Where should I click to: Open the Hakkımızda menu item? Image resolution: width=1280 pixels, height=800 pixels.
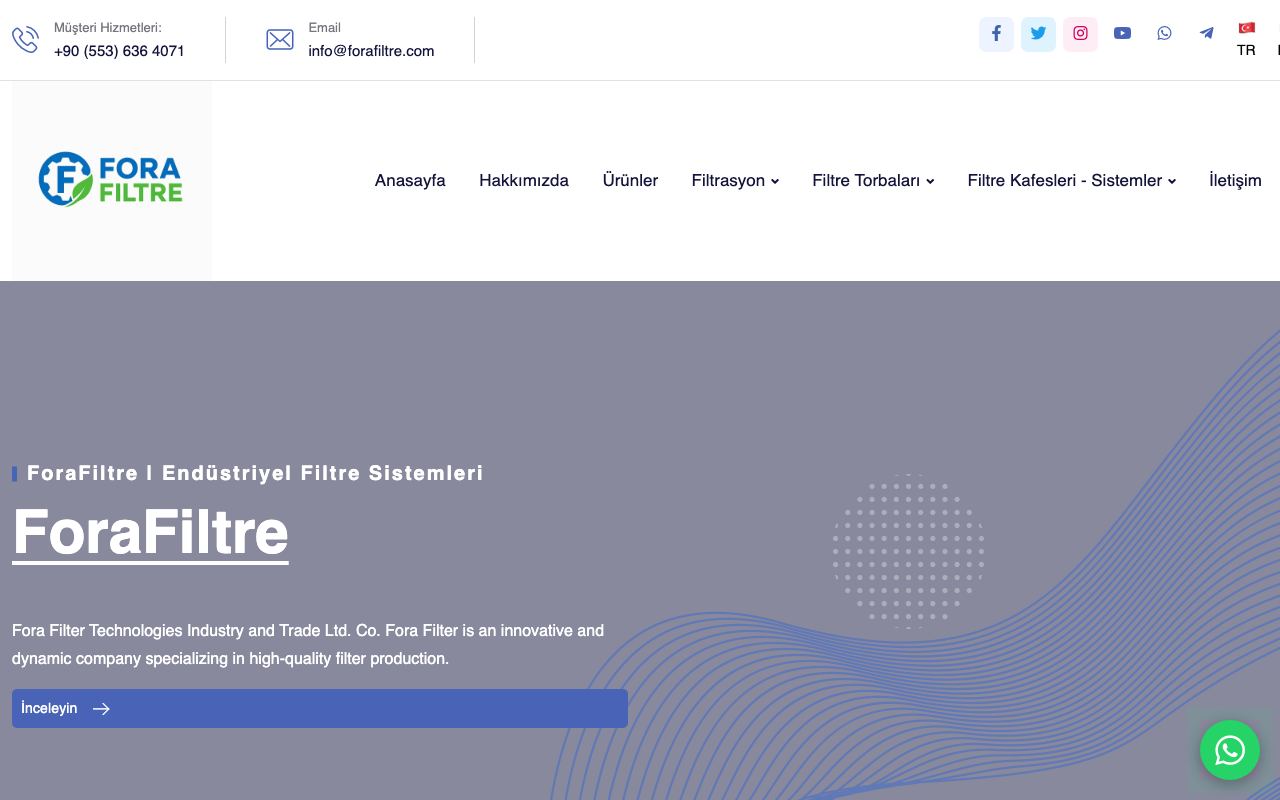(x=524, y=181)
